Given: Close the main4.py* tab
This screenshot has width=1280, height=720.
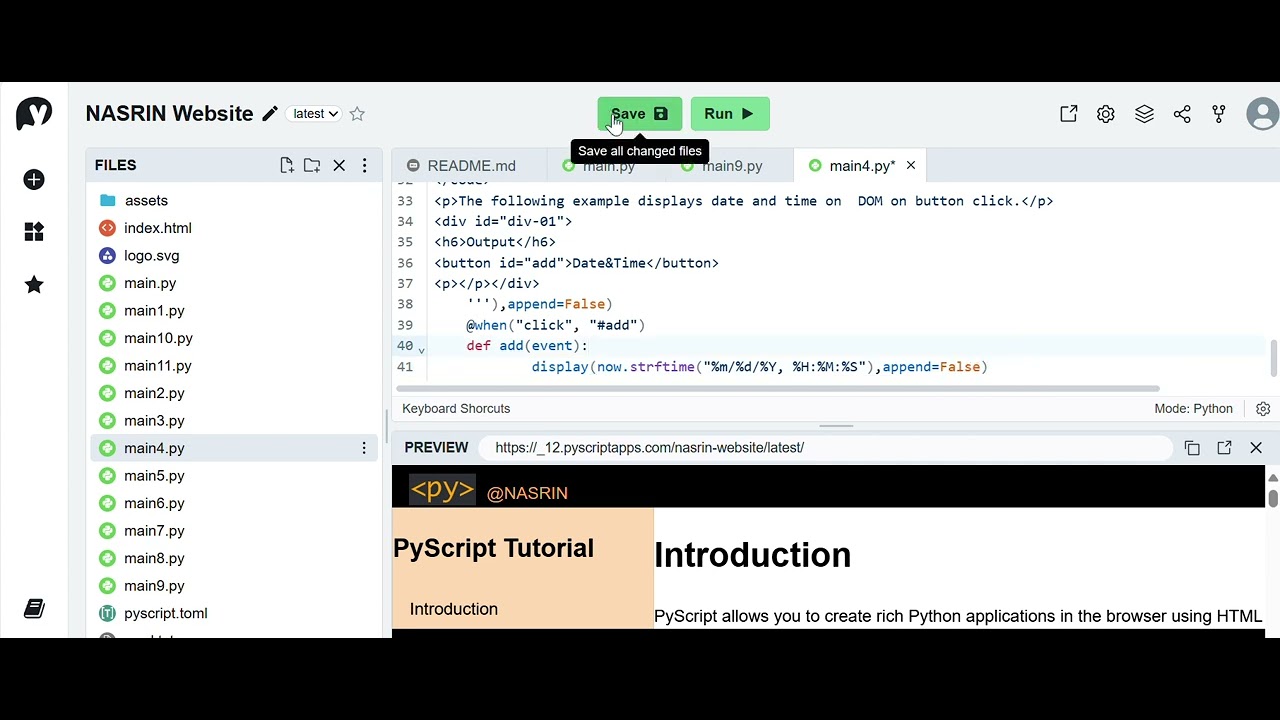Looking at the screenshot, I should tap(911, 166).
